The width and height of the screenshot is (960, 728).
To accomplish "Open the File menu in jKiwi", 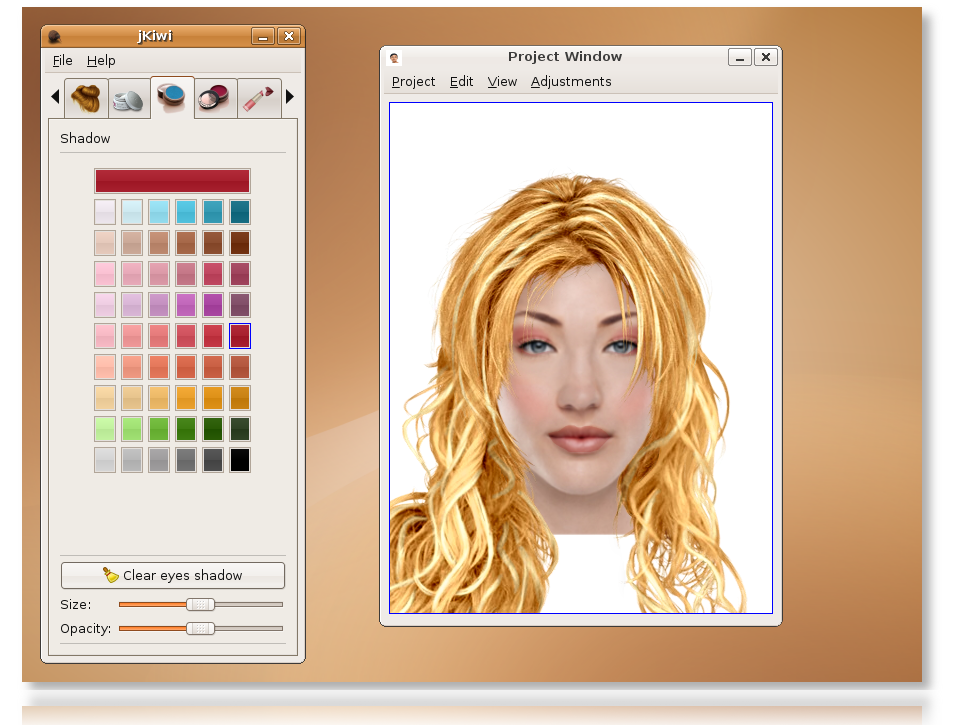I will (62, 61).
